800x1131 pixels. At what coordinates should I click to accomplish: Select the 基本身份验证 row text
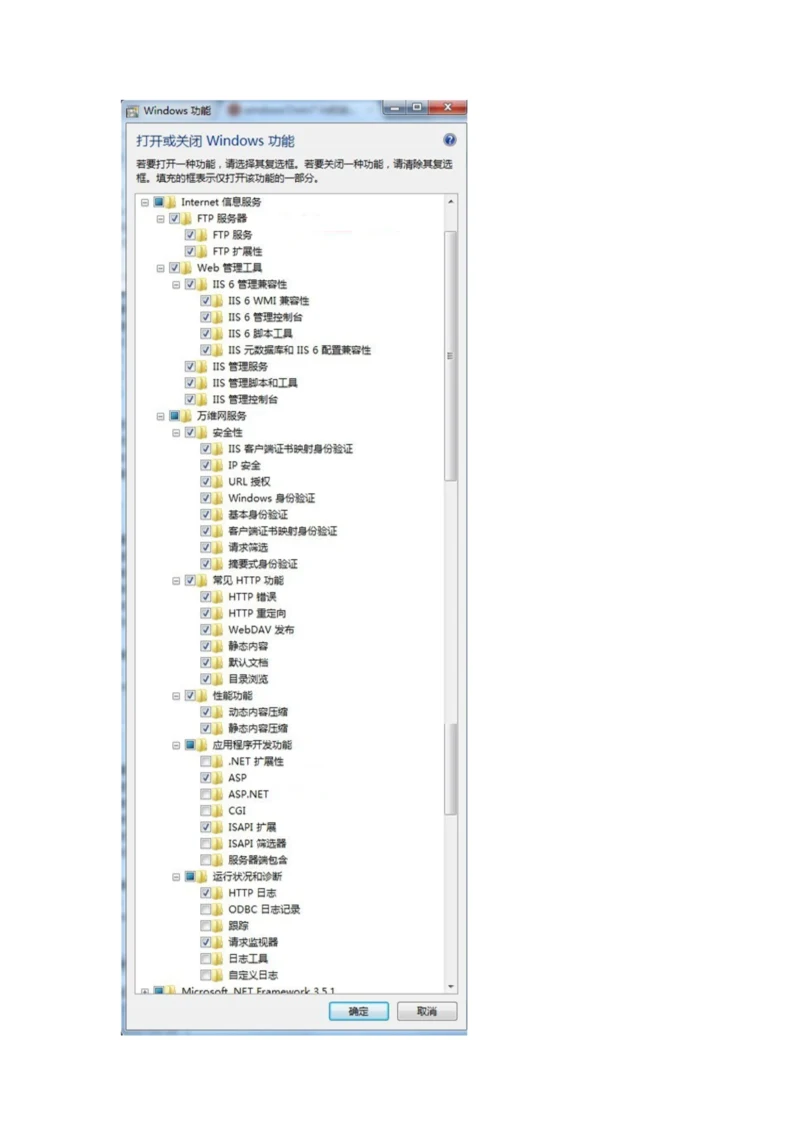point(258,514)
